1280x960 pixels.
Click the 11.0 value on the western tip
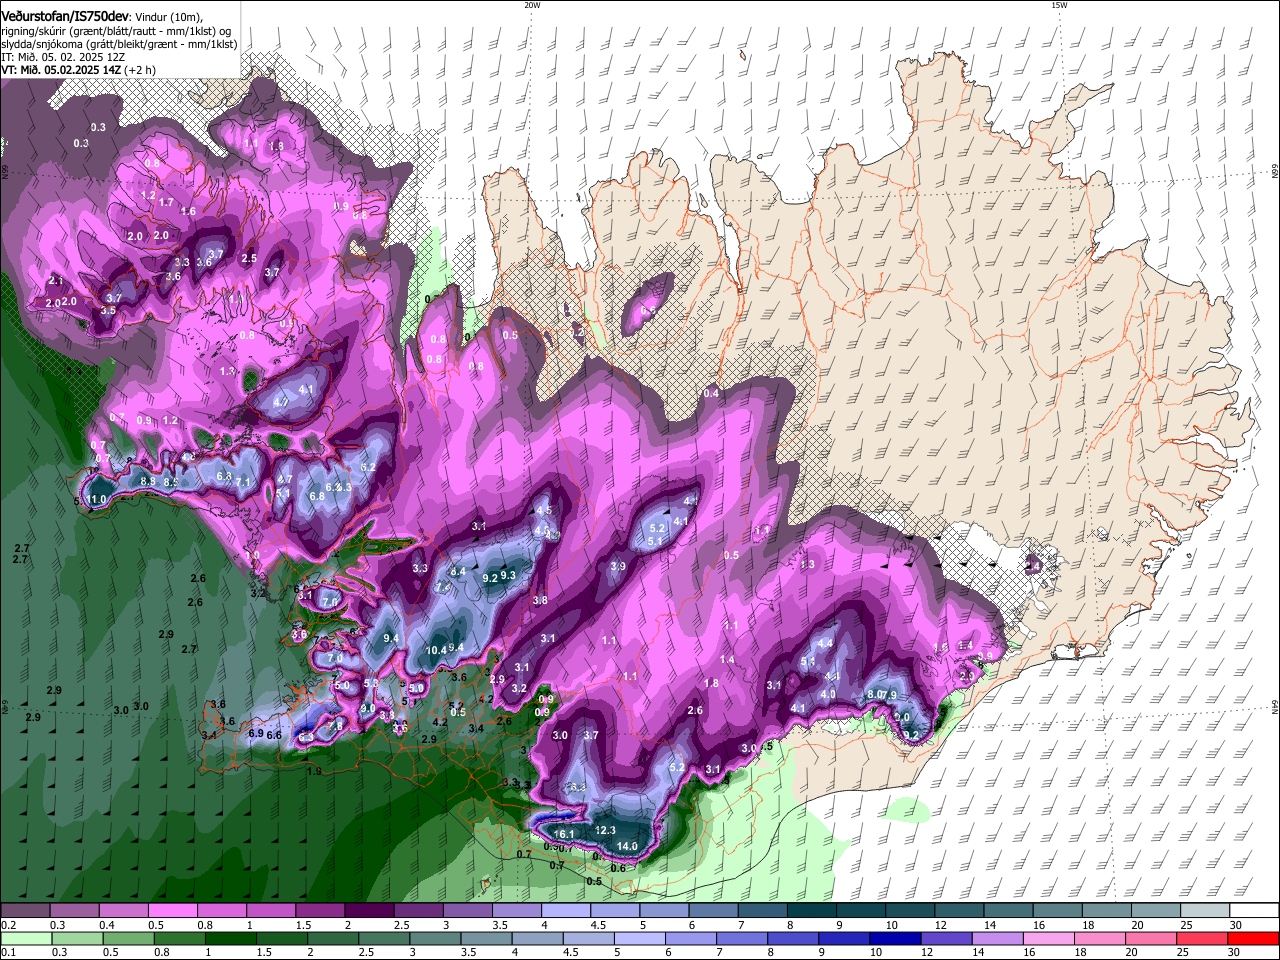pos(97,499)
